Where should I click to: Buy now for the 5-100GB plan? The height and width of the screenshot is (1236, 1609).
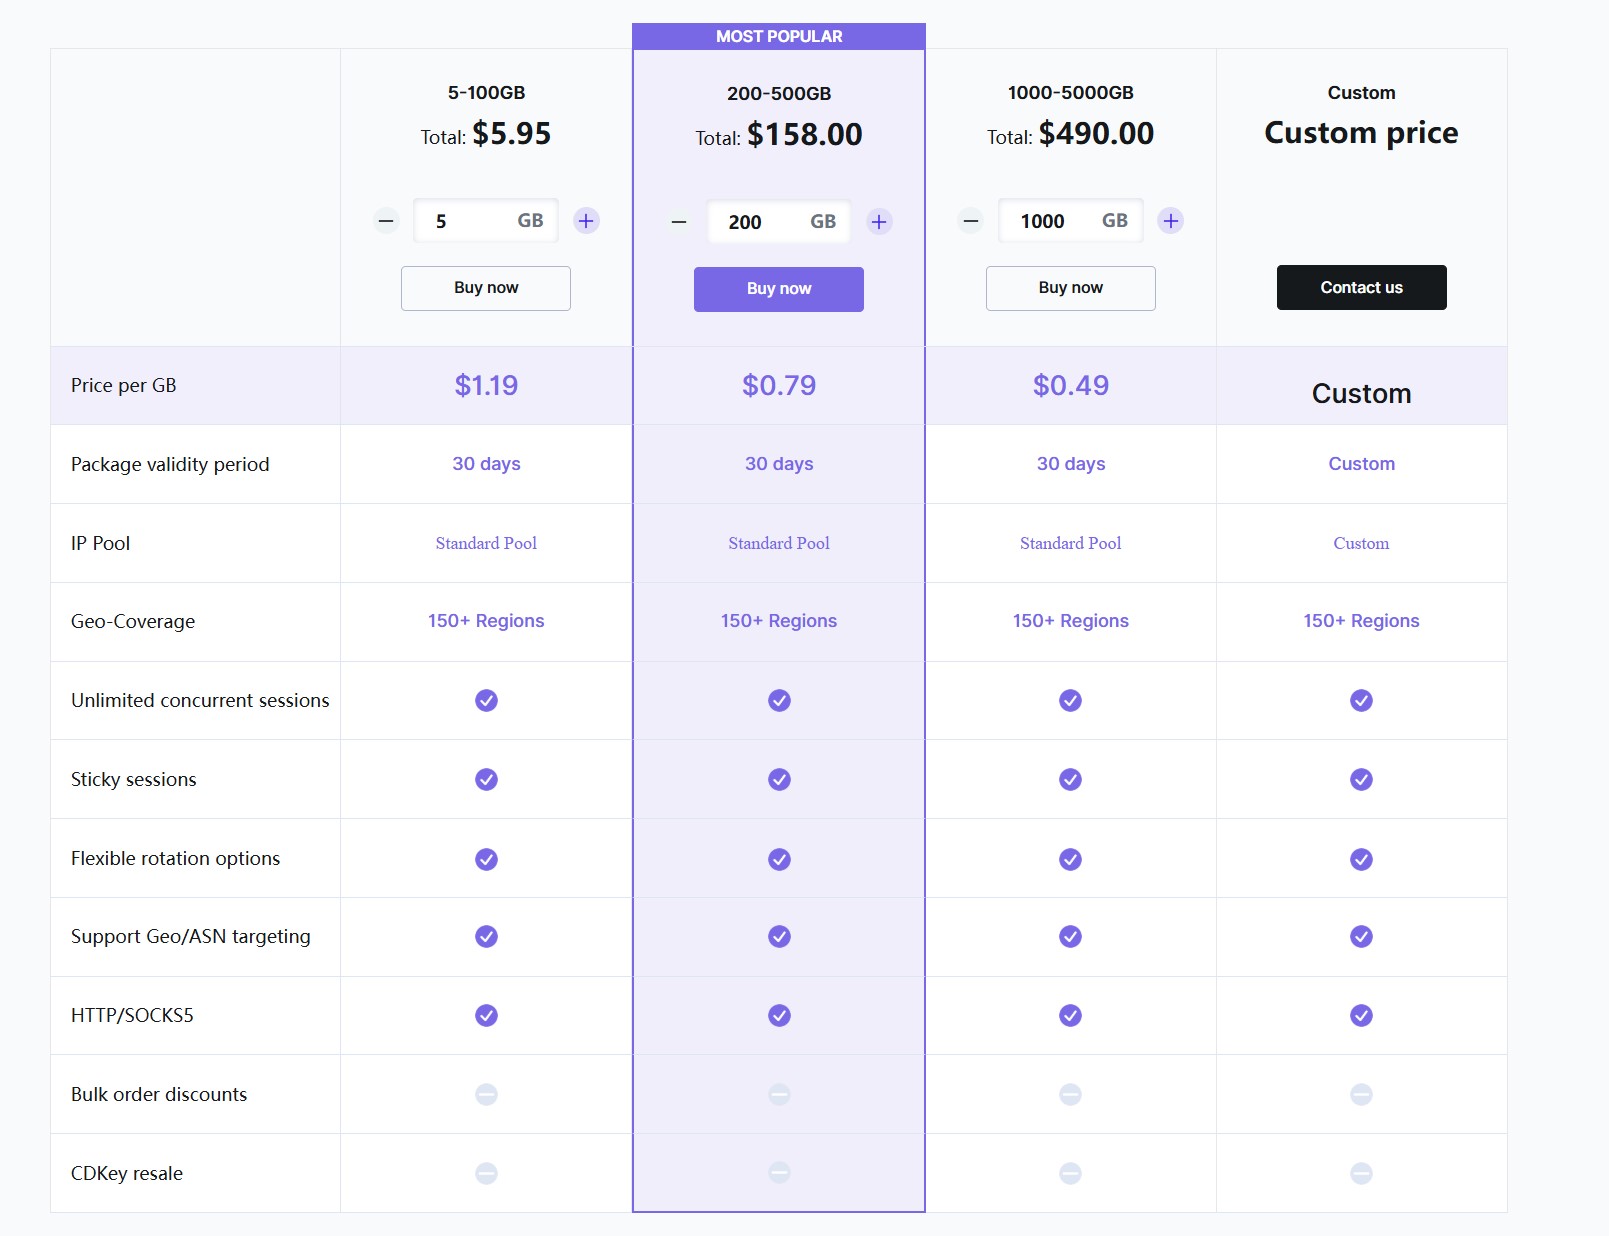pyautogui.click(x=486, y=288)
